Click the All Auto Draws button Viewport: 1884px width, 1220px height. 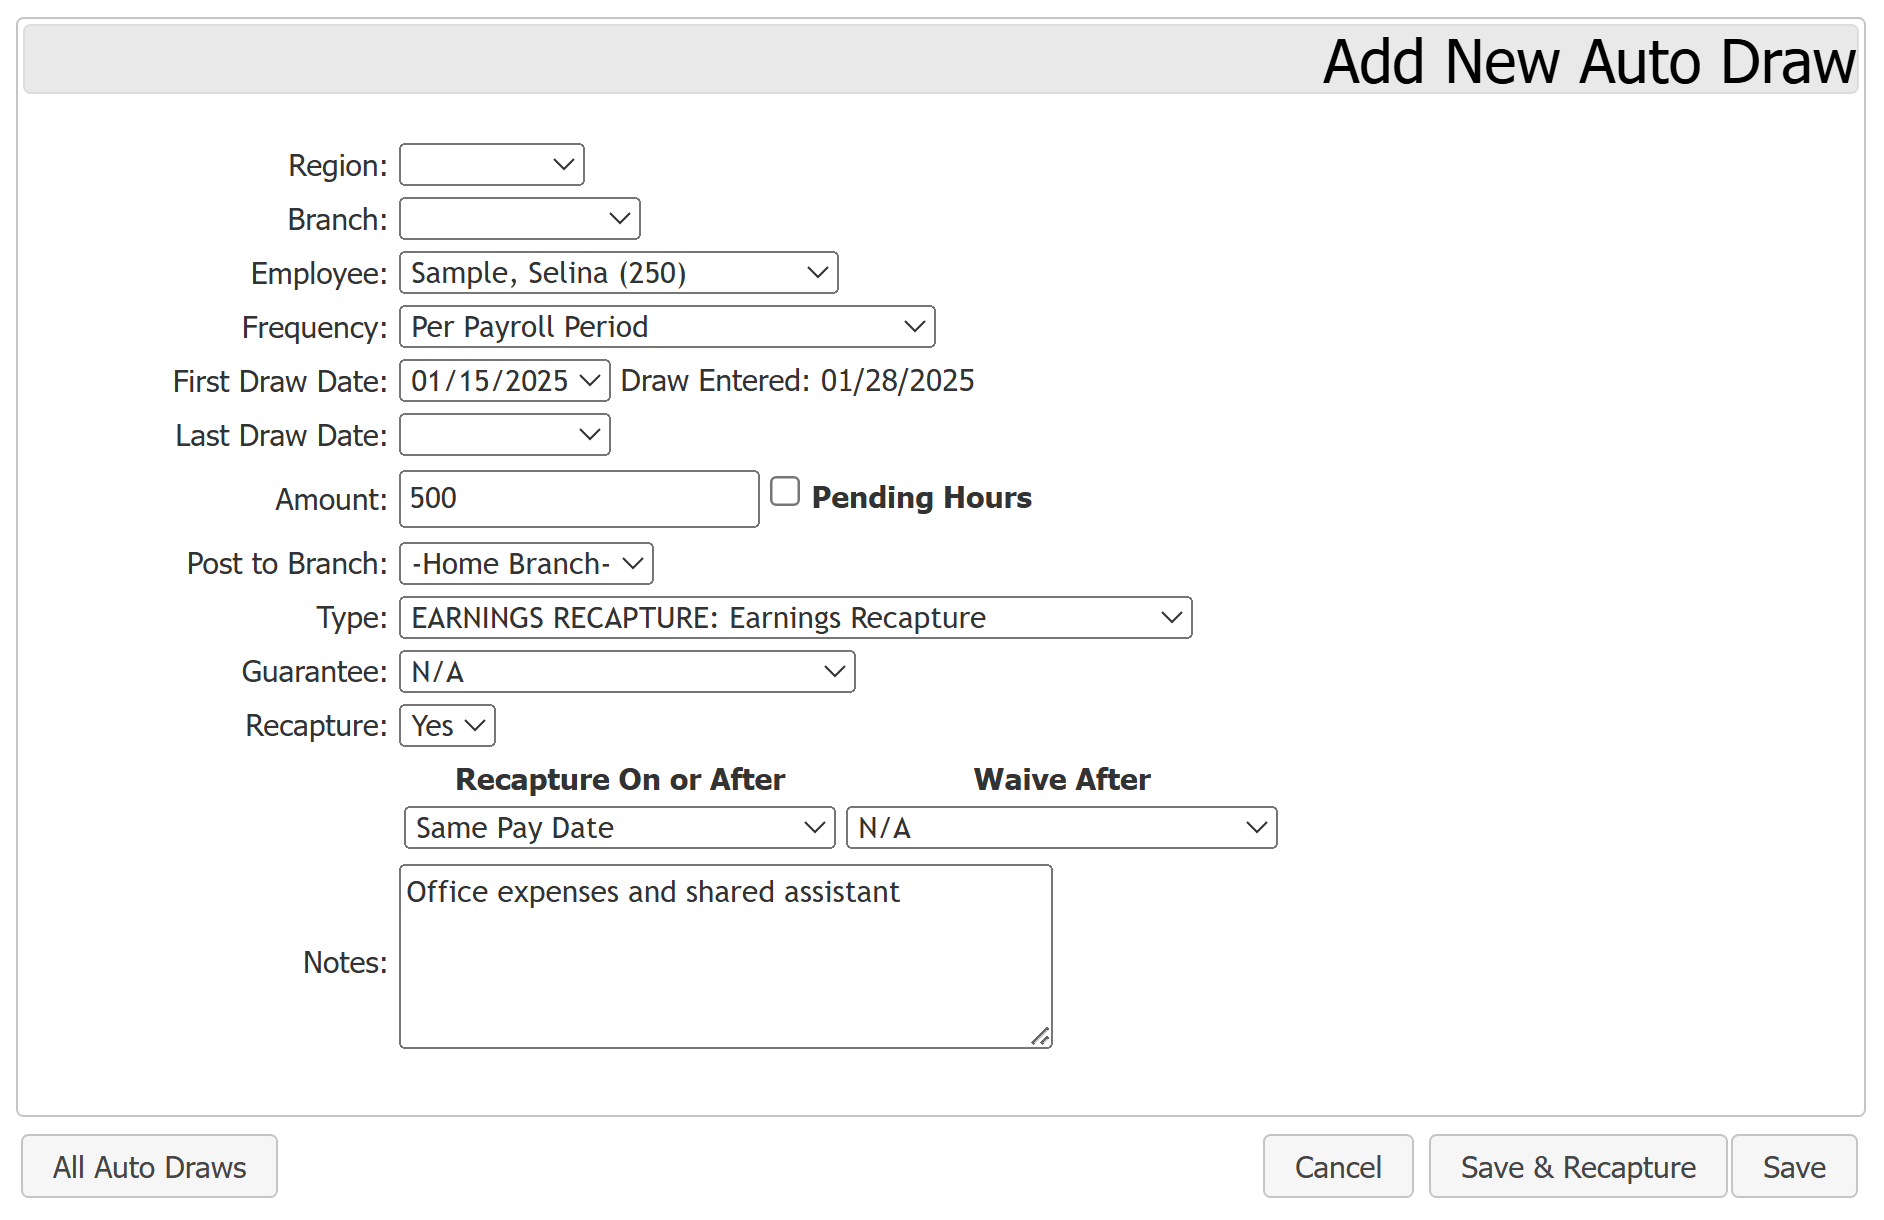coord(150,1167)
